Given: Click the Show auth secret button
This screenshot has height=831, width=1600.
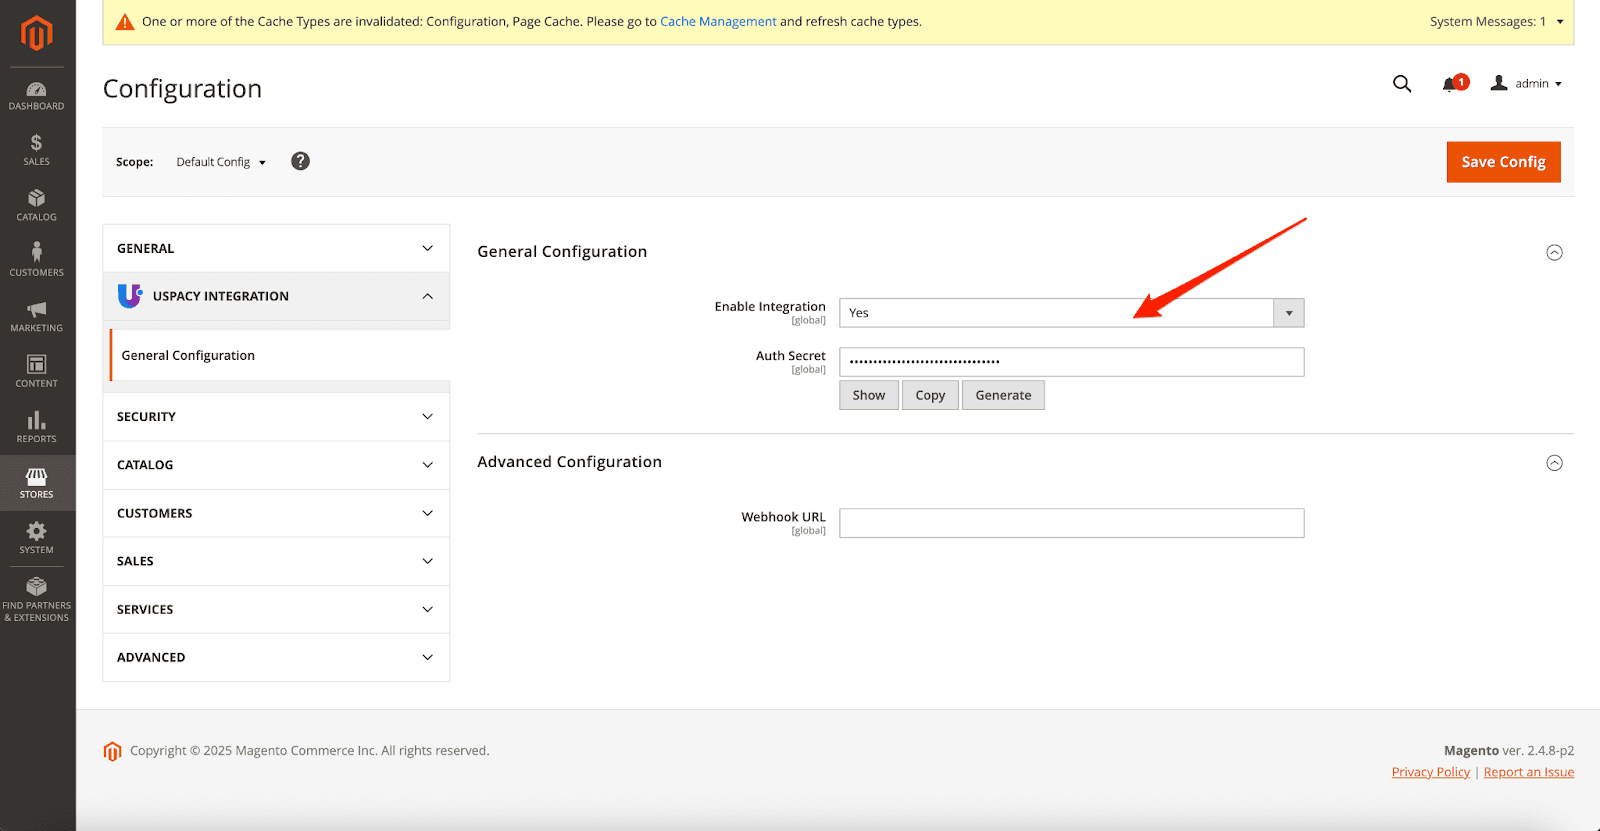Looking at the screenshot, I should (x=868, y=395).
